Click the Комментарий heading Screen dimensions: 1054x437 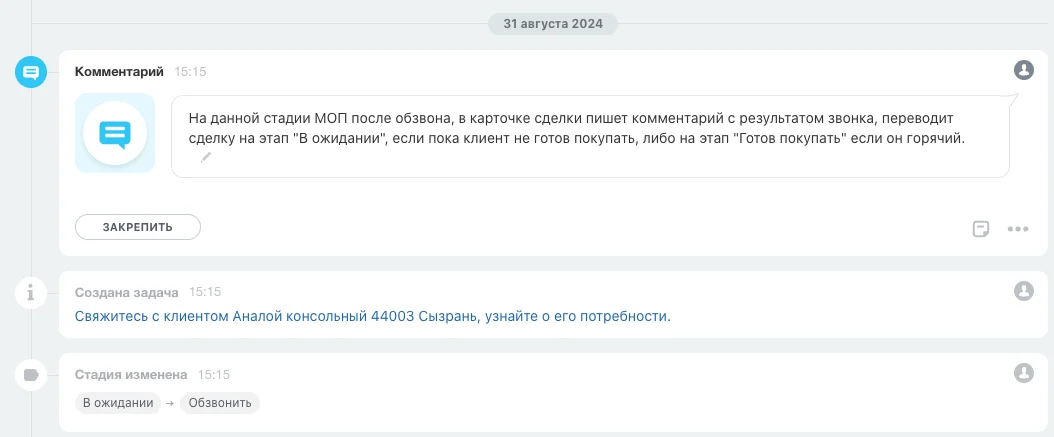point(119,71)
